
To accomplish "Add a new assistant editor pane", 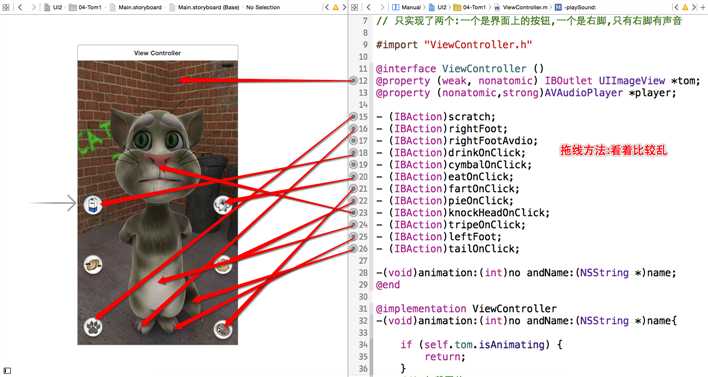I will 703,7.
